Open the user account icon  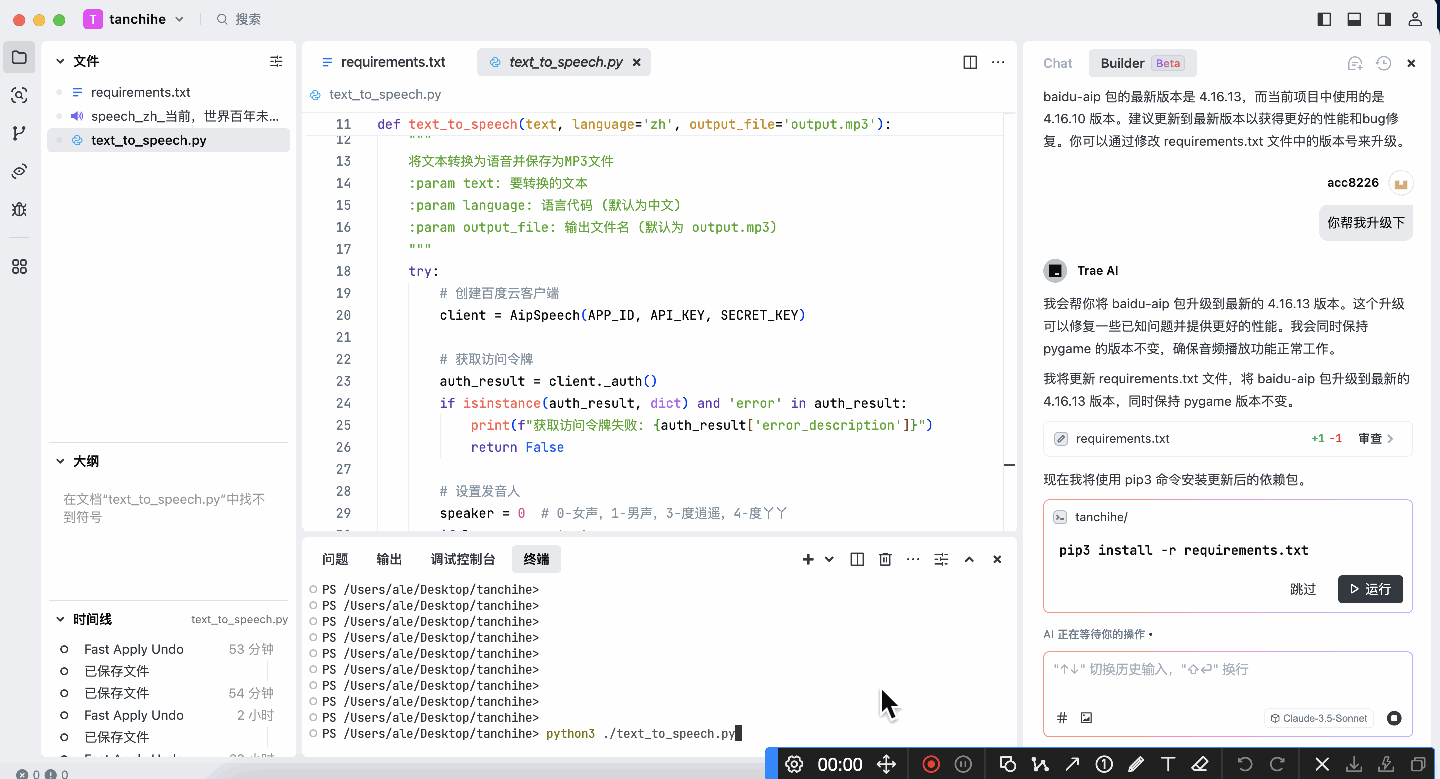tap(1415, 19)
